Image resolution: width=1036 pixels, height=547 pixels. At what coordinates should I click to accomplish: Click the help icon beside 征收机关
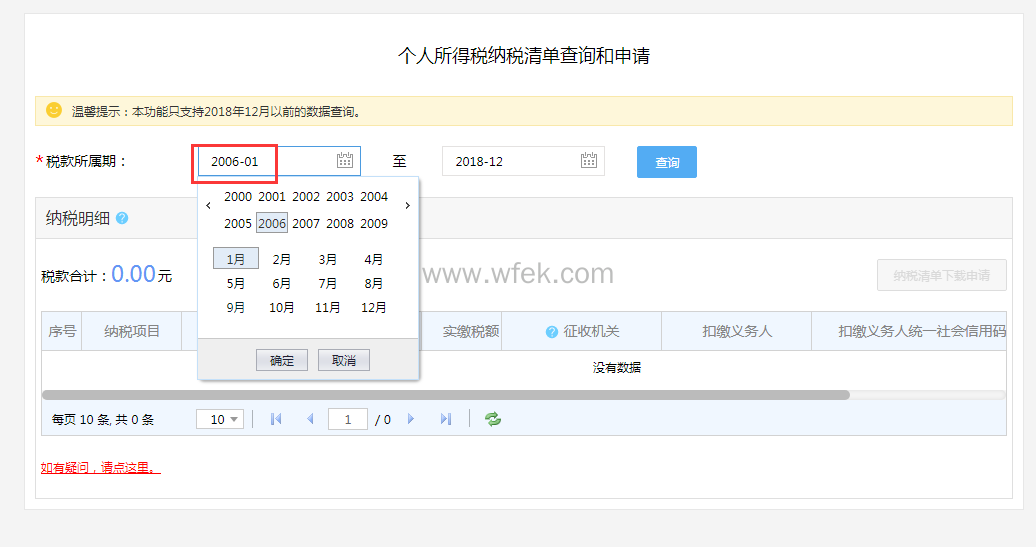(x=551, y=332)
